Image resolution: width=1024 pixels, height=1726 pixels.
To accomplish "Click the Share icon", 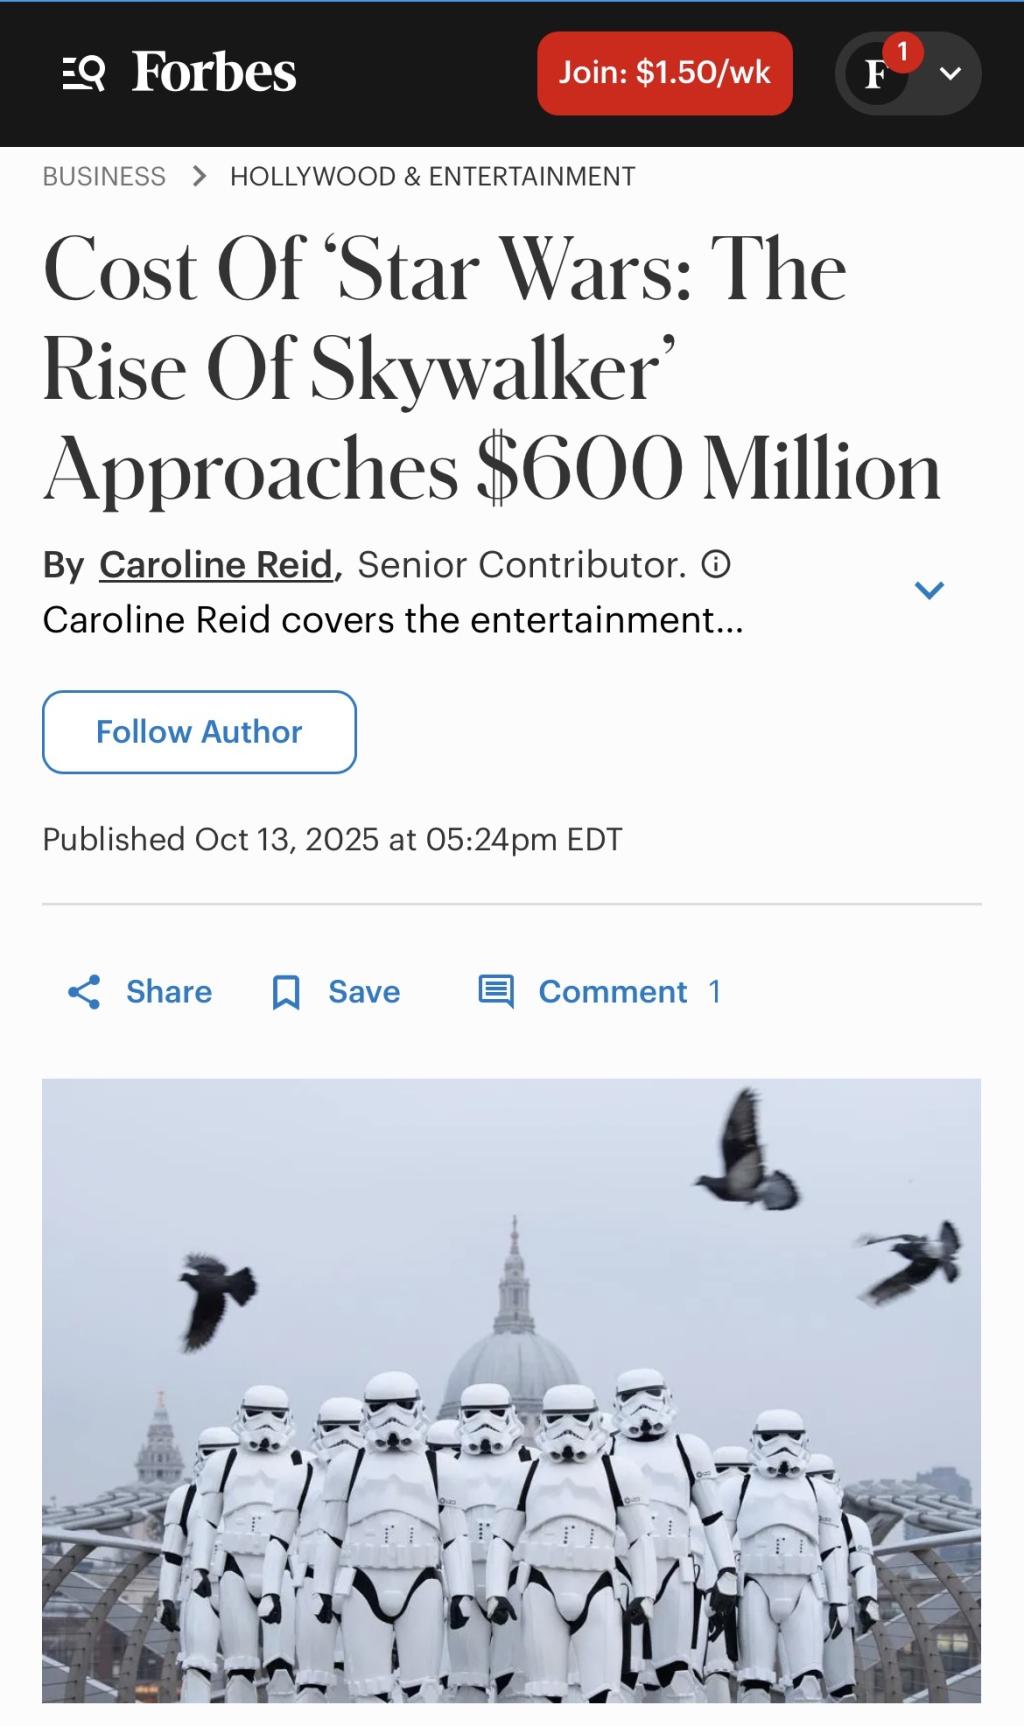I will click(84, 992).
